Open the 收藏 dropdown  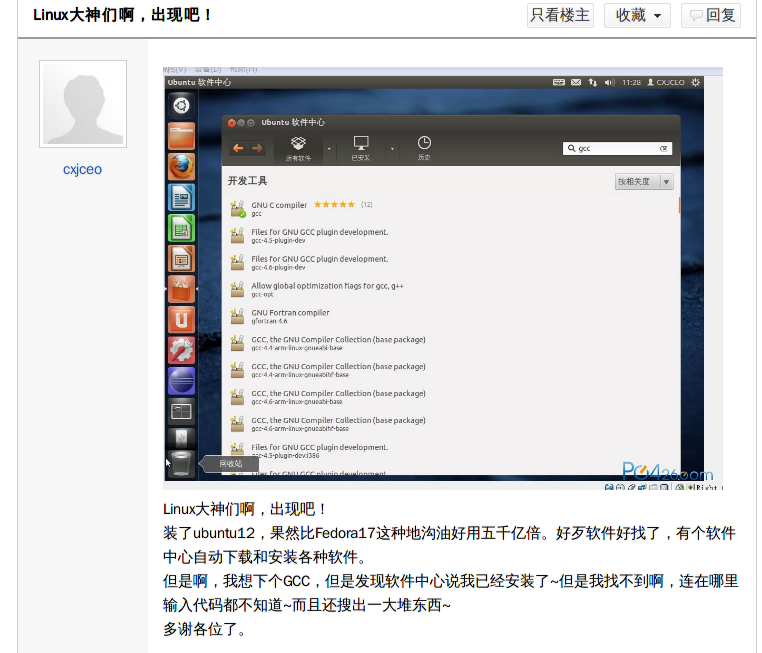pyautogui.click(x=637, y=15)
